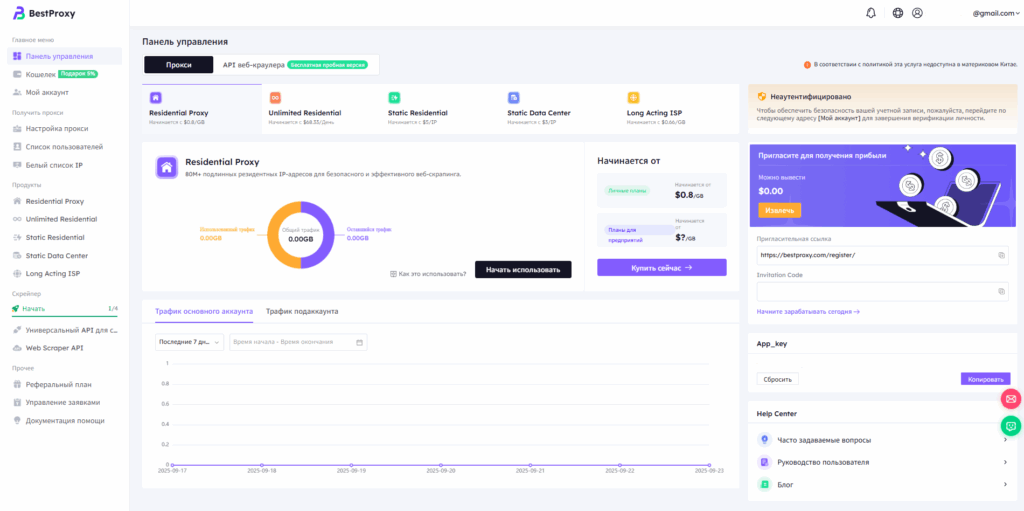
Task: Click the Реферальный план sidebar icon
Action: 18,384
